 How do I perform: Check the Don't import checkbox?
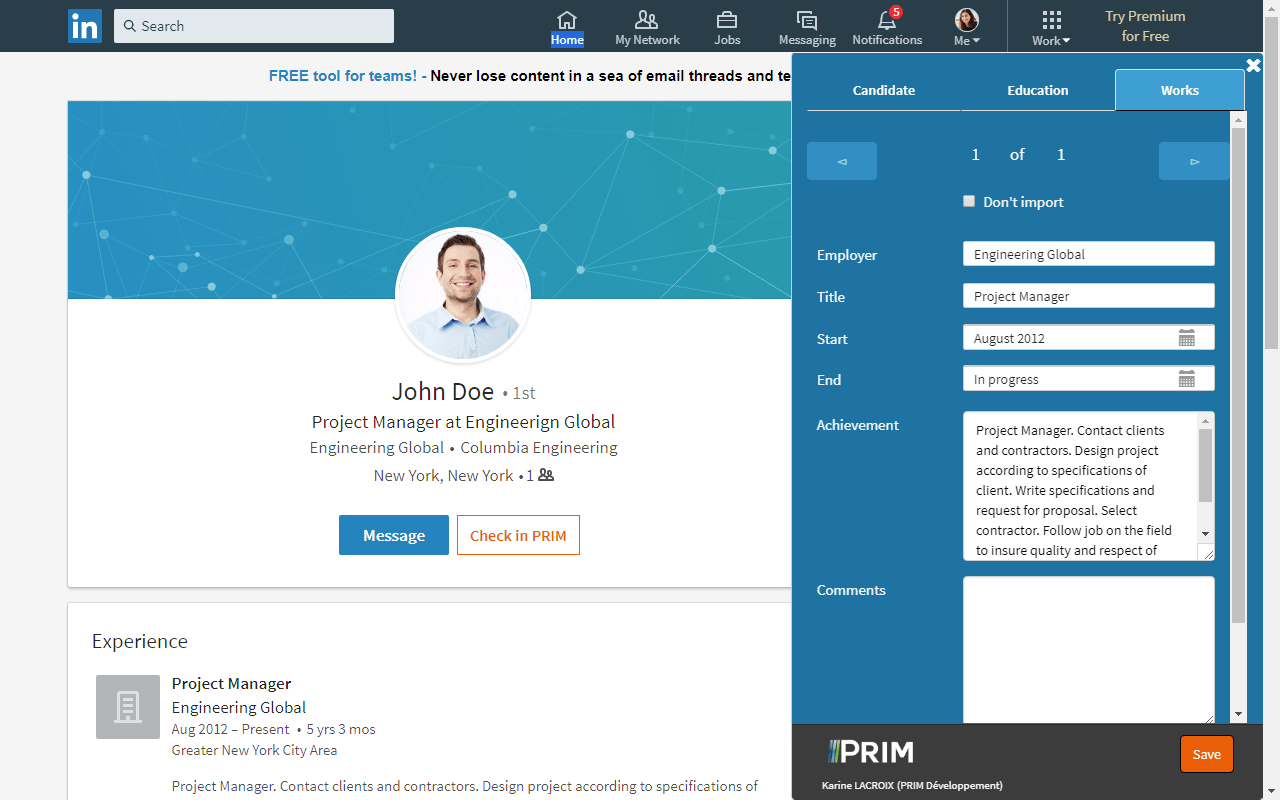point(969,201)
